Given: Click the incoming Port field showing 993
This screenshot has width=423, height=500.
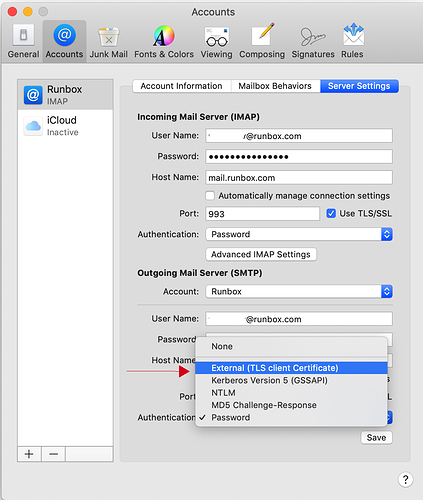Looking at the screenshot, I should pyautogui.click(x=262, y=214).
